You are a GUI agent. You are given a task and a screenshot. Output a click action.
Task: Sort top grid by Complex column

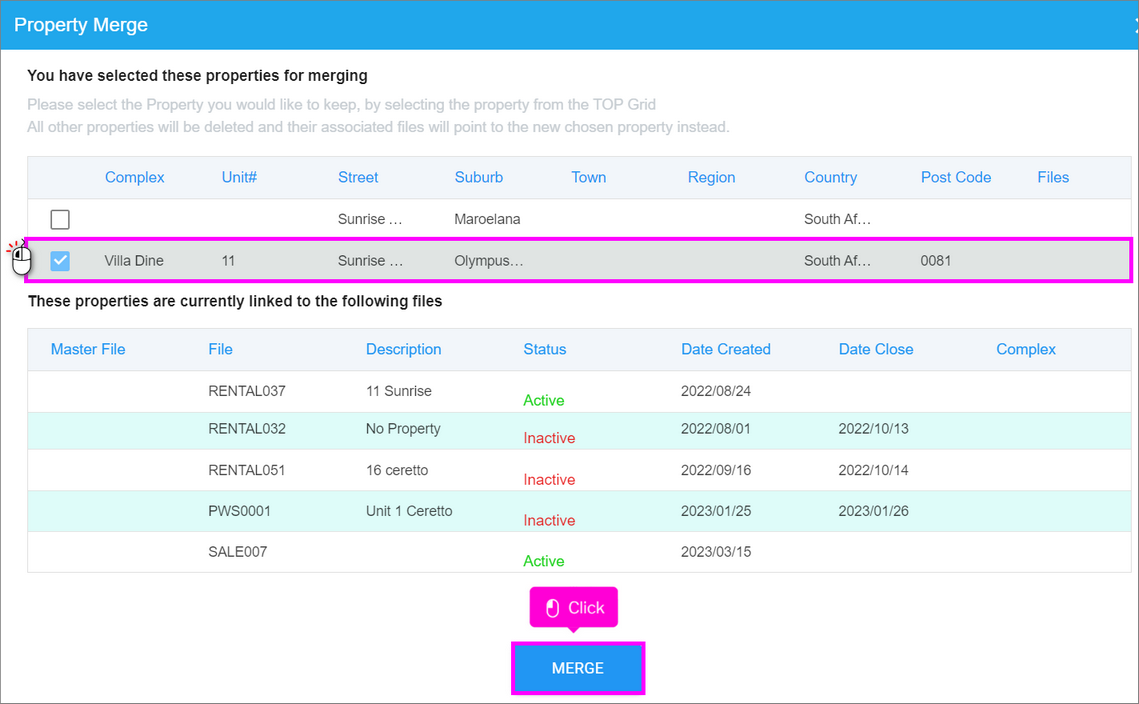coord(134,177)
